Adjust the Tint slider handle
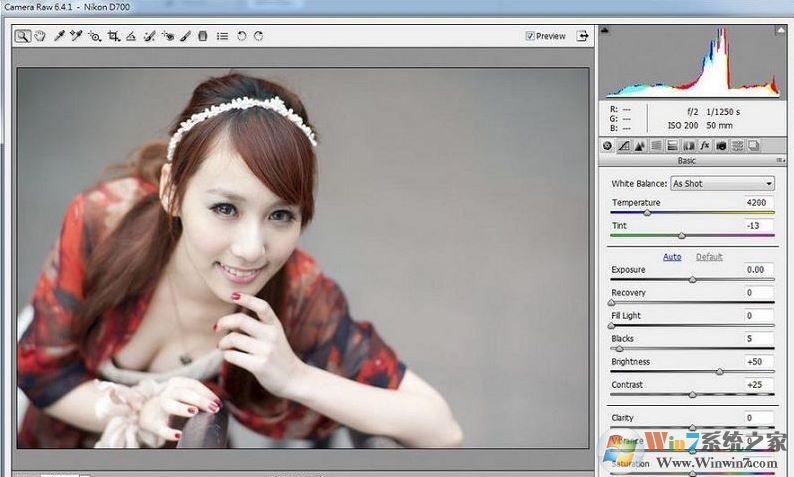794x477 pixels. [x=682, y=235]
